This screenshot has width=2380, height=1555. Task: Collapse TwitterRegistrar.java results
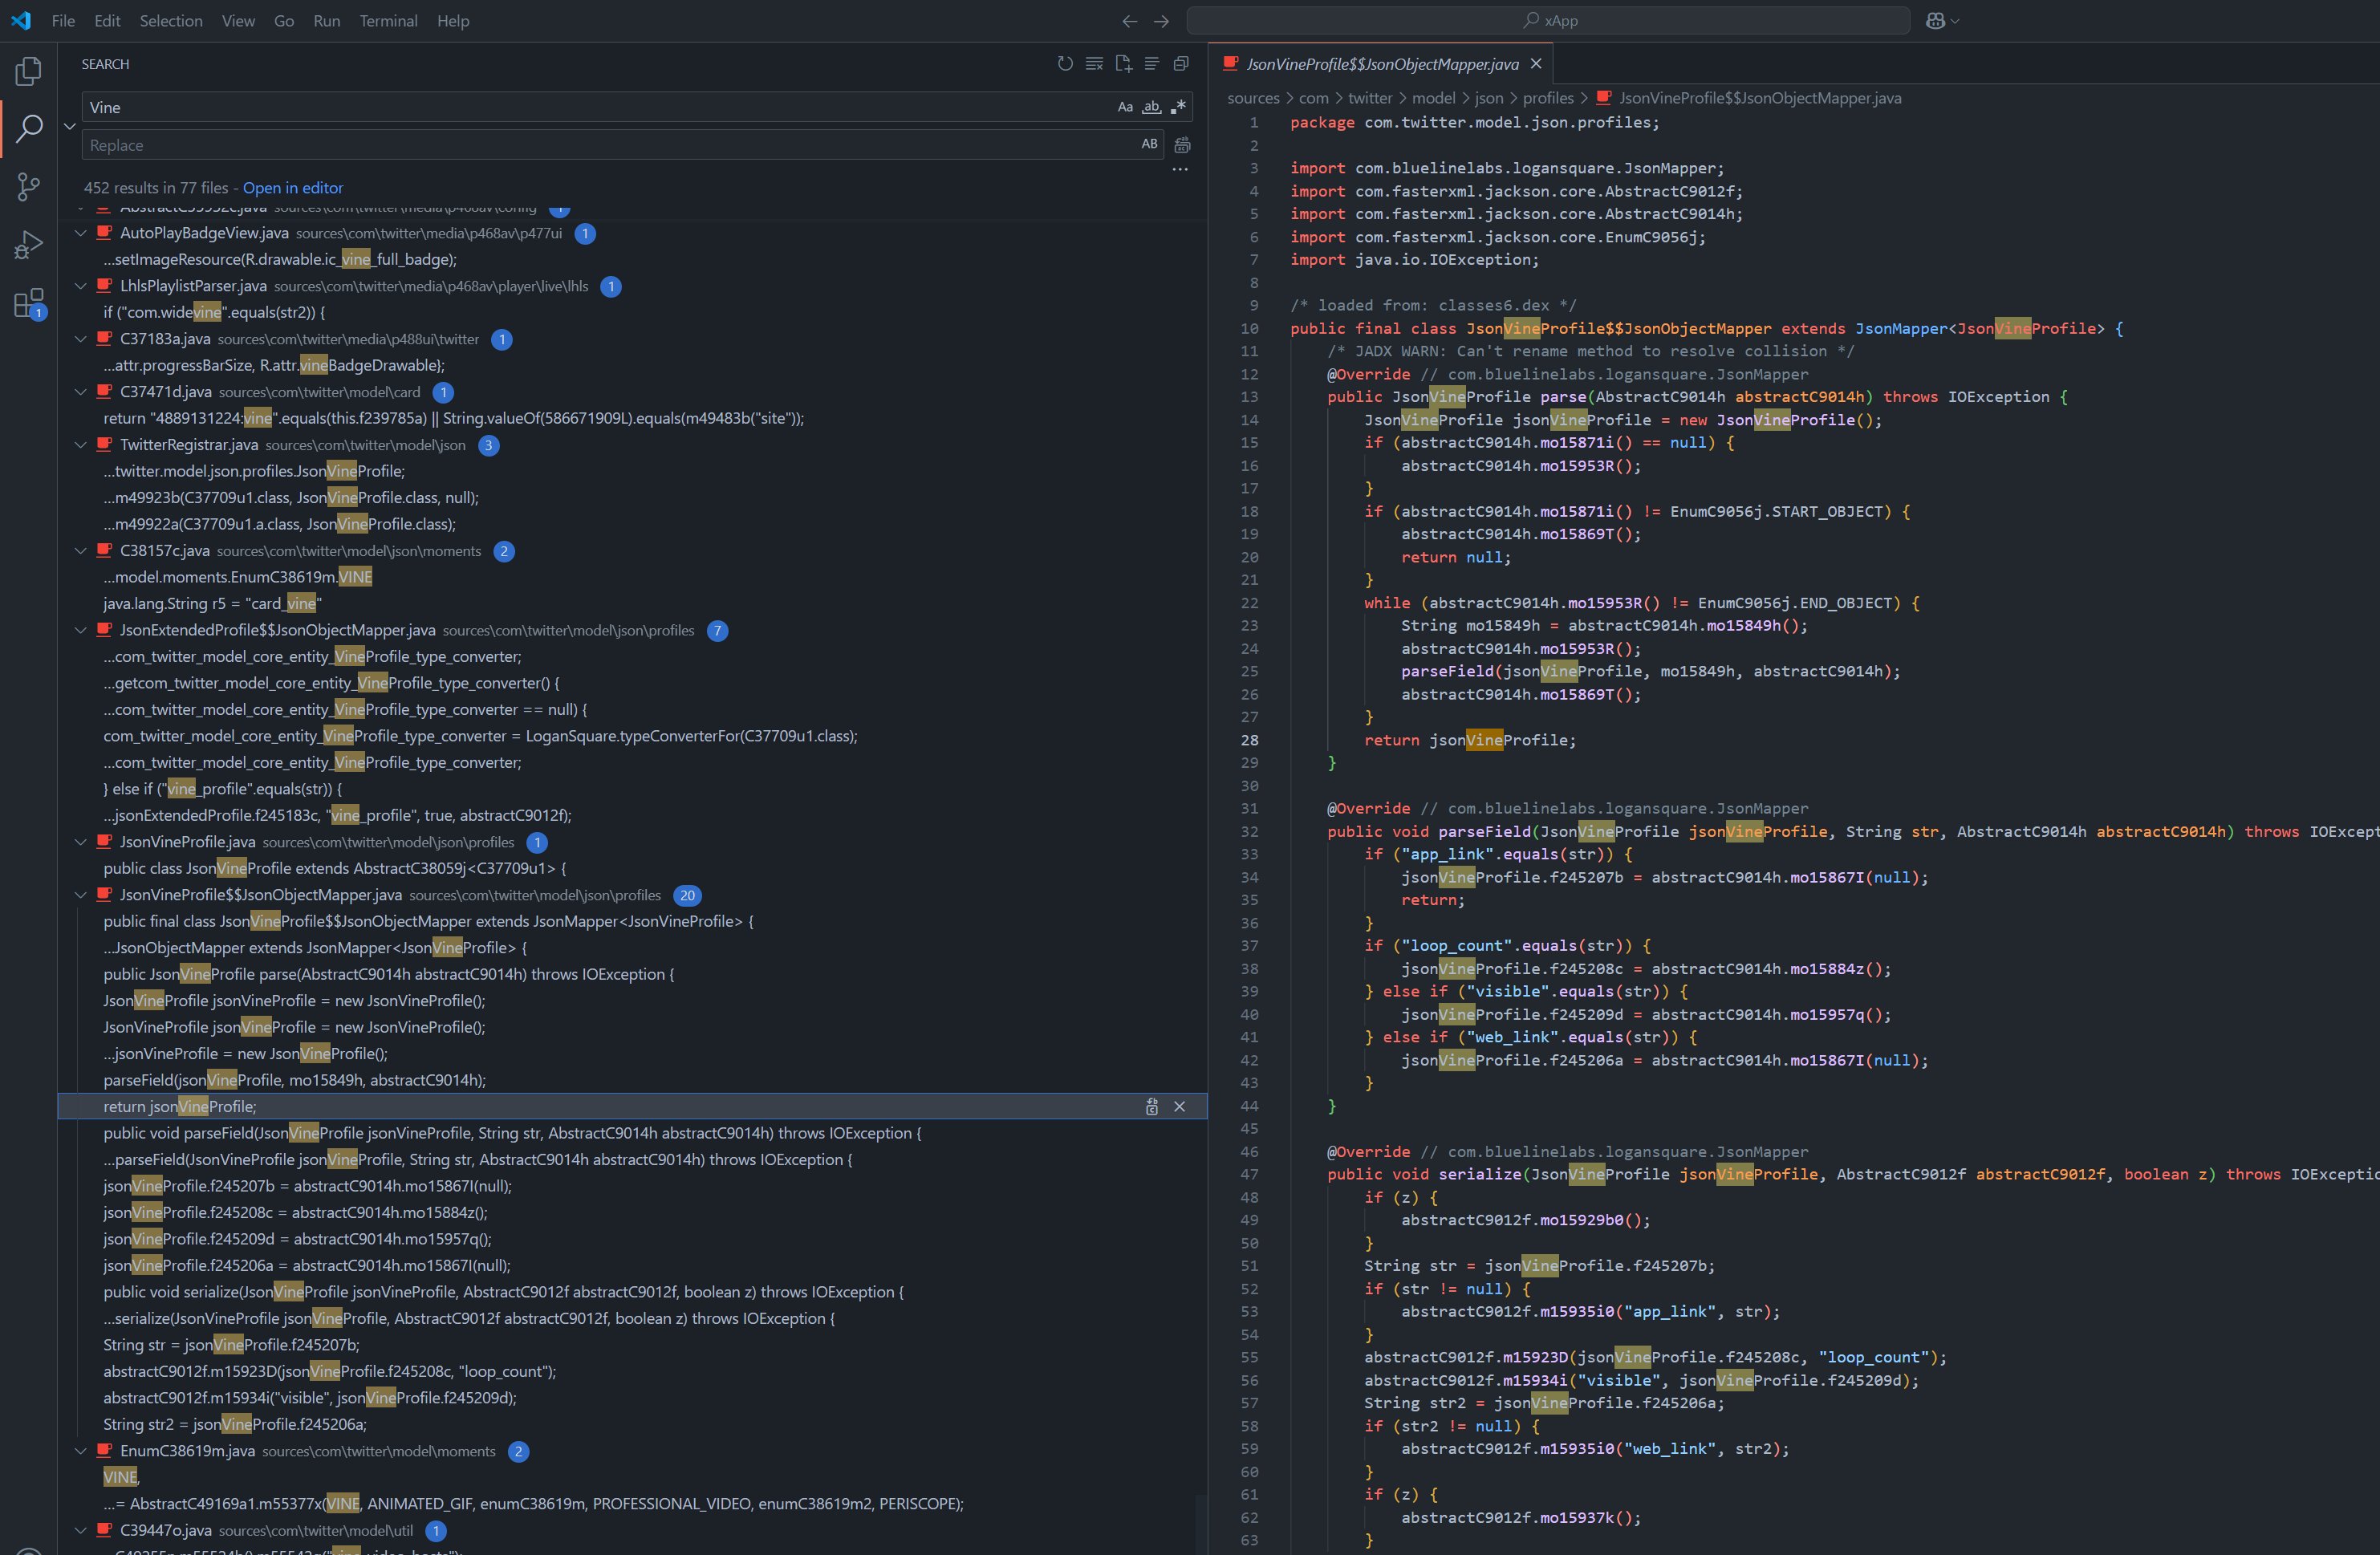click(x=80, y=445)
